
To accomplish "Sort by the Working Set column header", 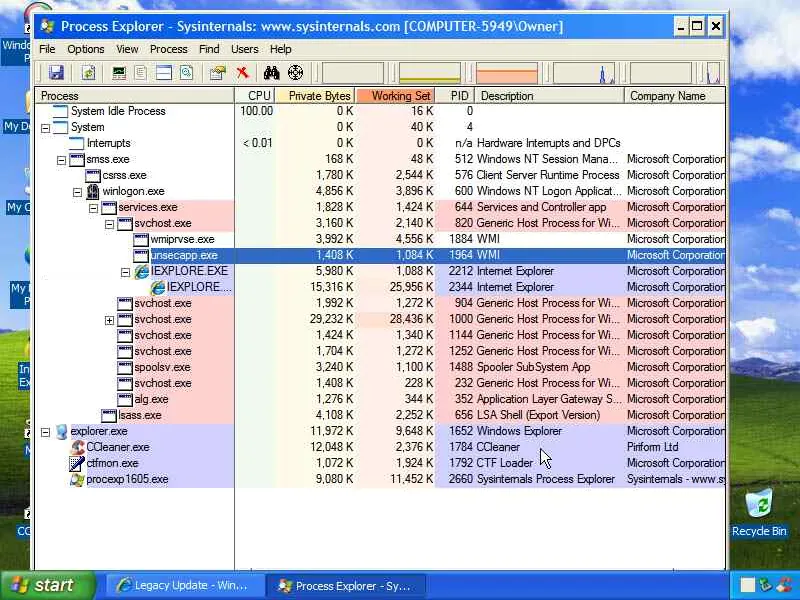I will pos(395,96).
